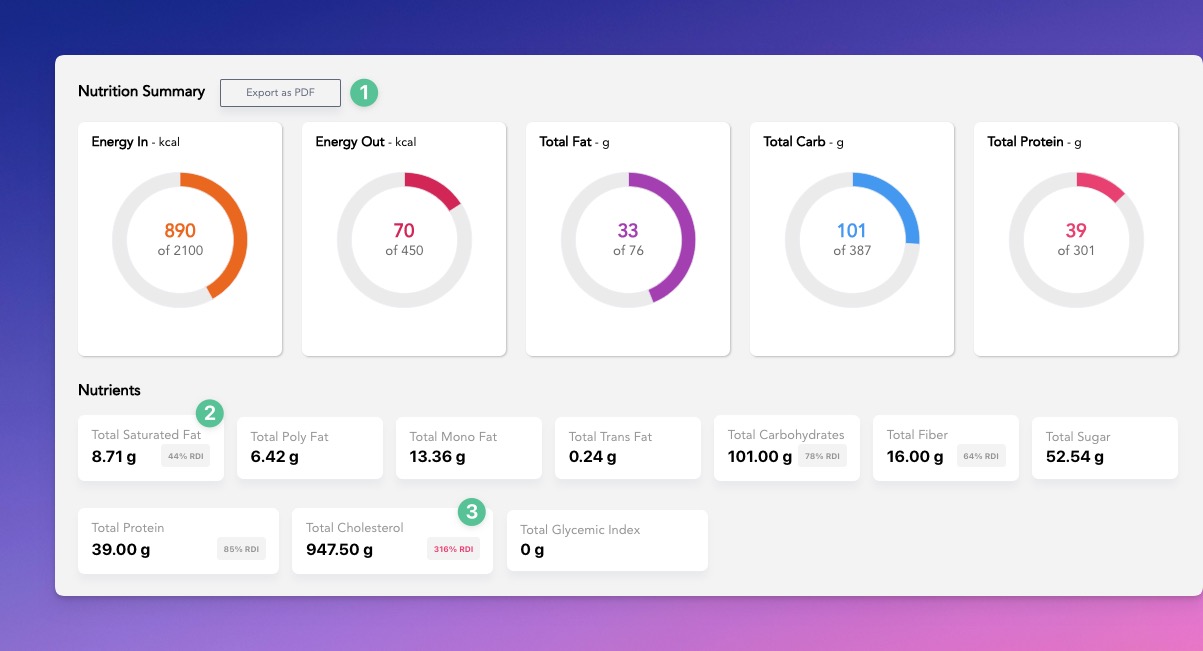
Task: Select the Total Trans Fat card
Action: point(628,448)
